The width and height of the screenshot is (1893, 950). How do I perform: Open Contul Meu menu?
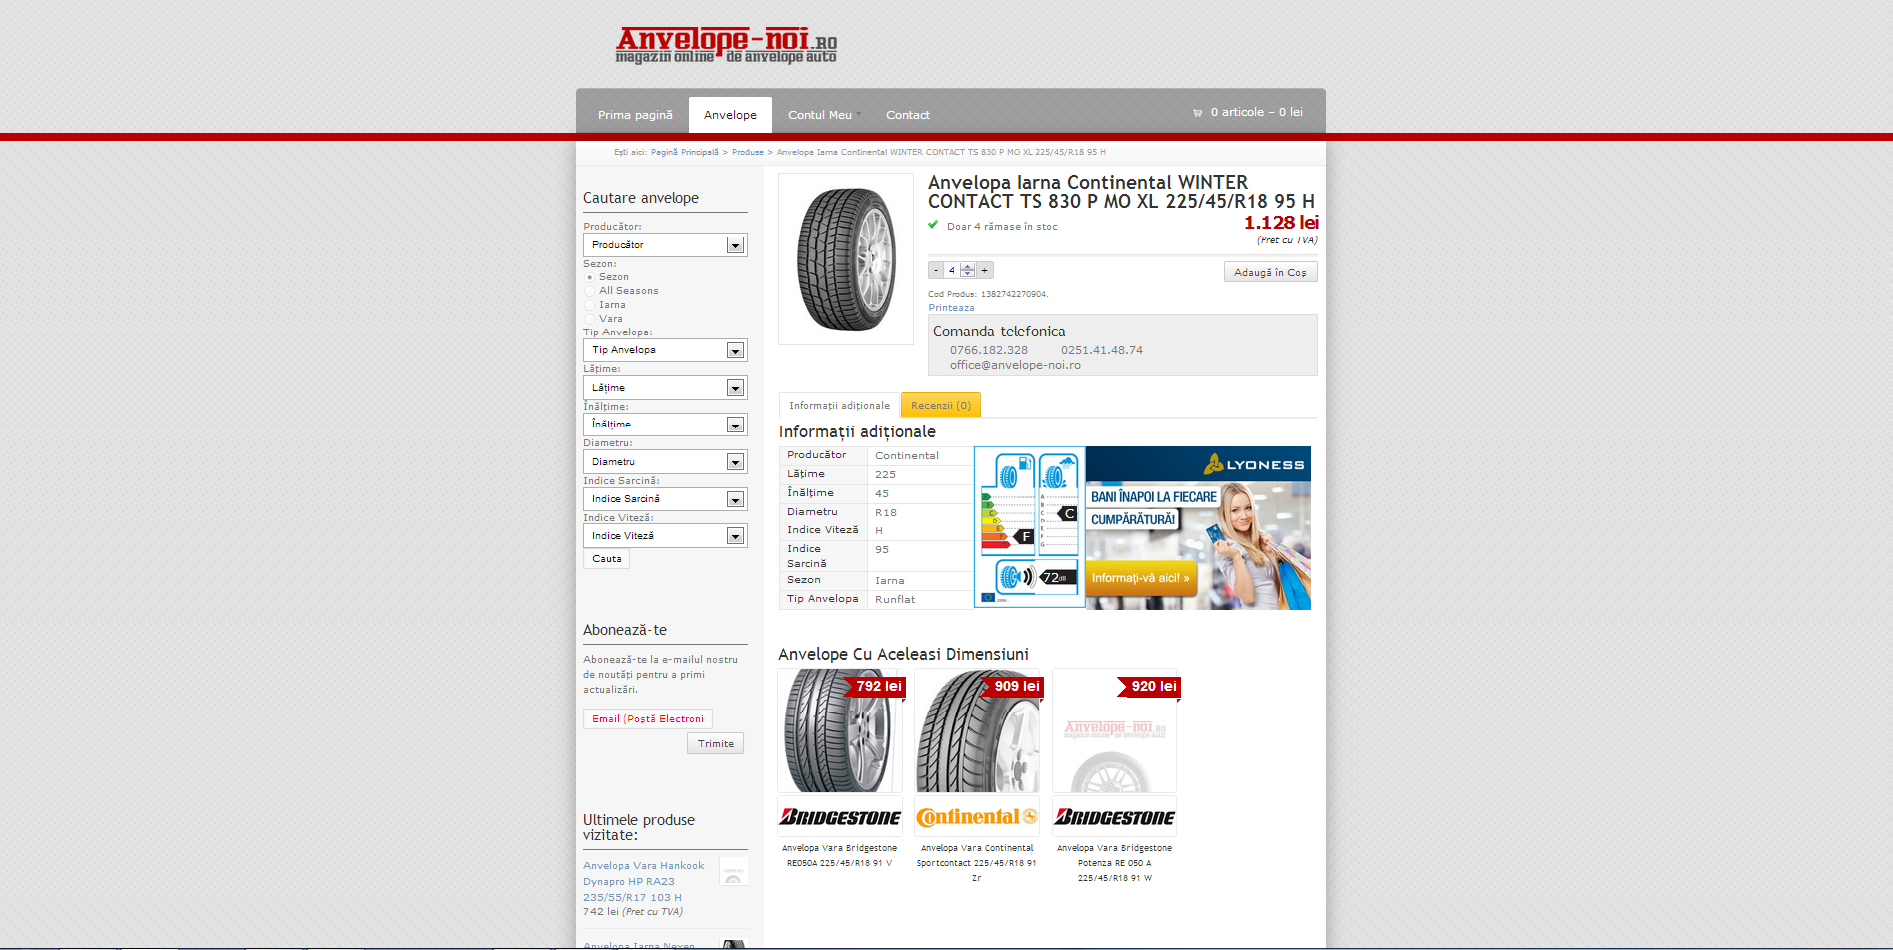822,115
